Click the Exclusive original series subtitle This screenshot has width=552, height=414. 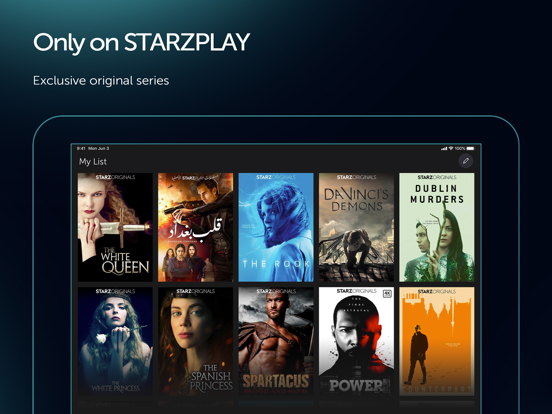(x=101, y=81)
